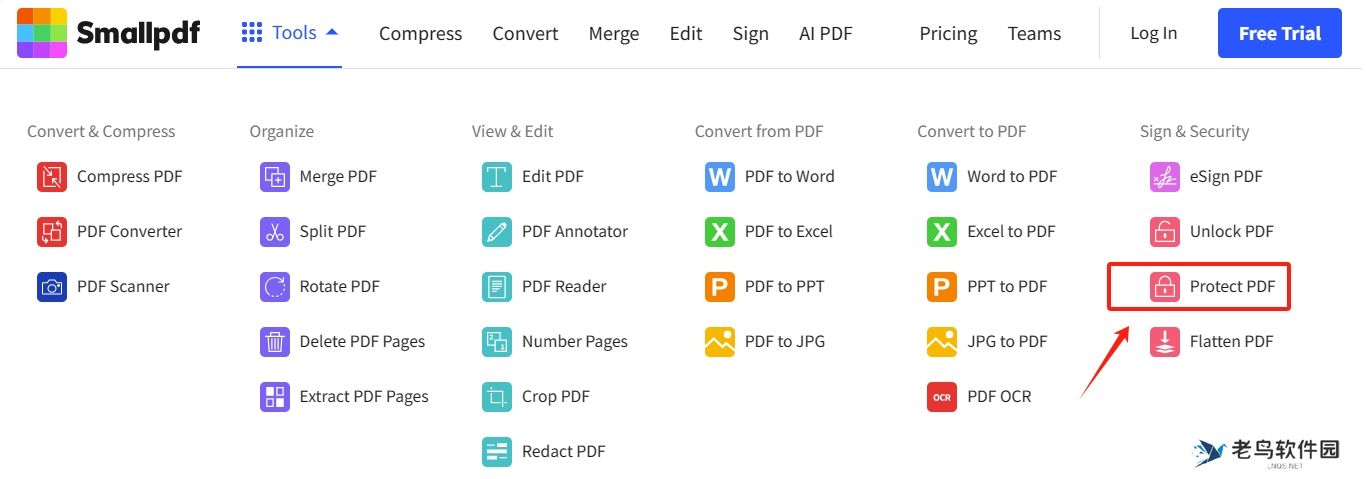Screen dimensions: 1366x479
Task: Click the Compress PDF icon
Action: click(x=52, y=177)
